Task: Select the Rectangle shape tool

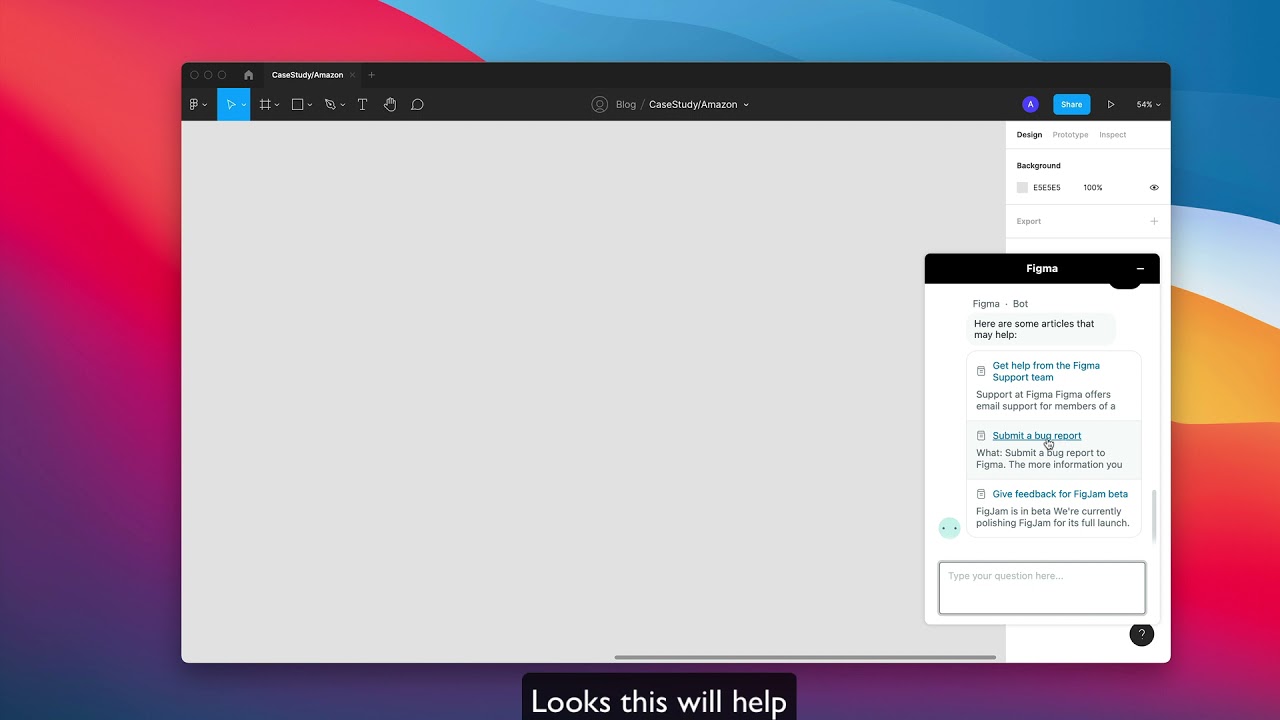Action: click(297, 104)
